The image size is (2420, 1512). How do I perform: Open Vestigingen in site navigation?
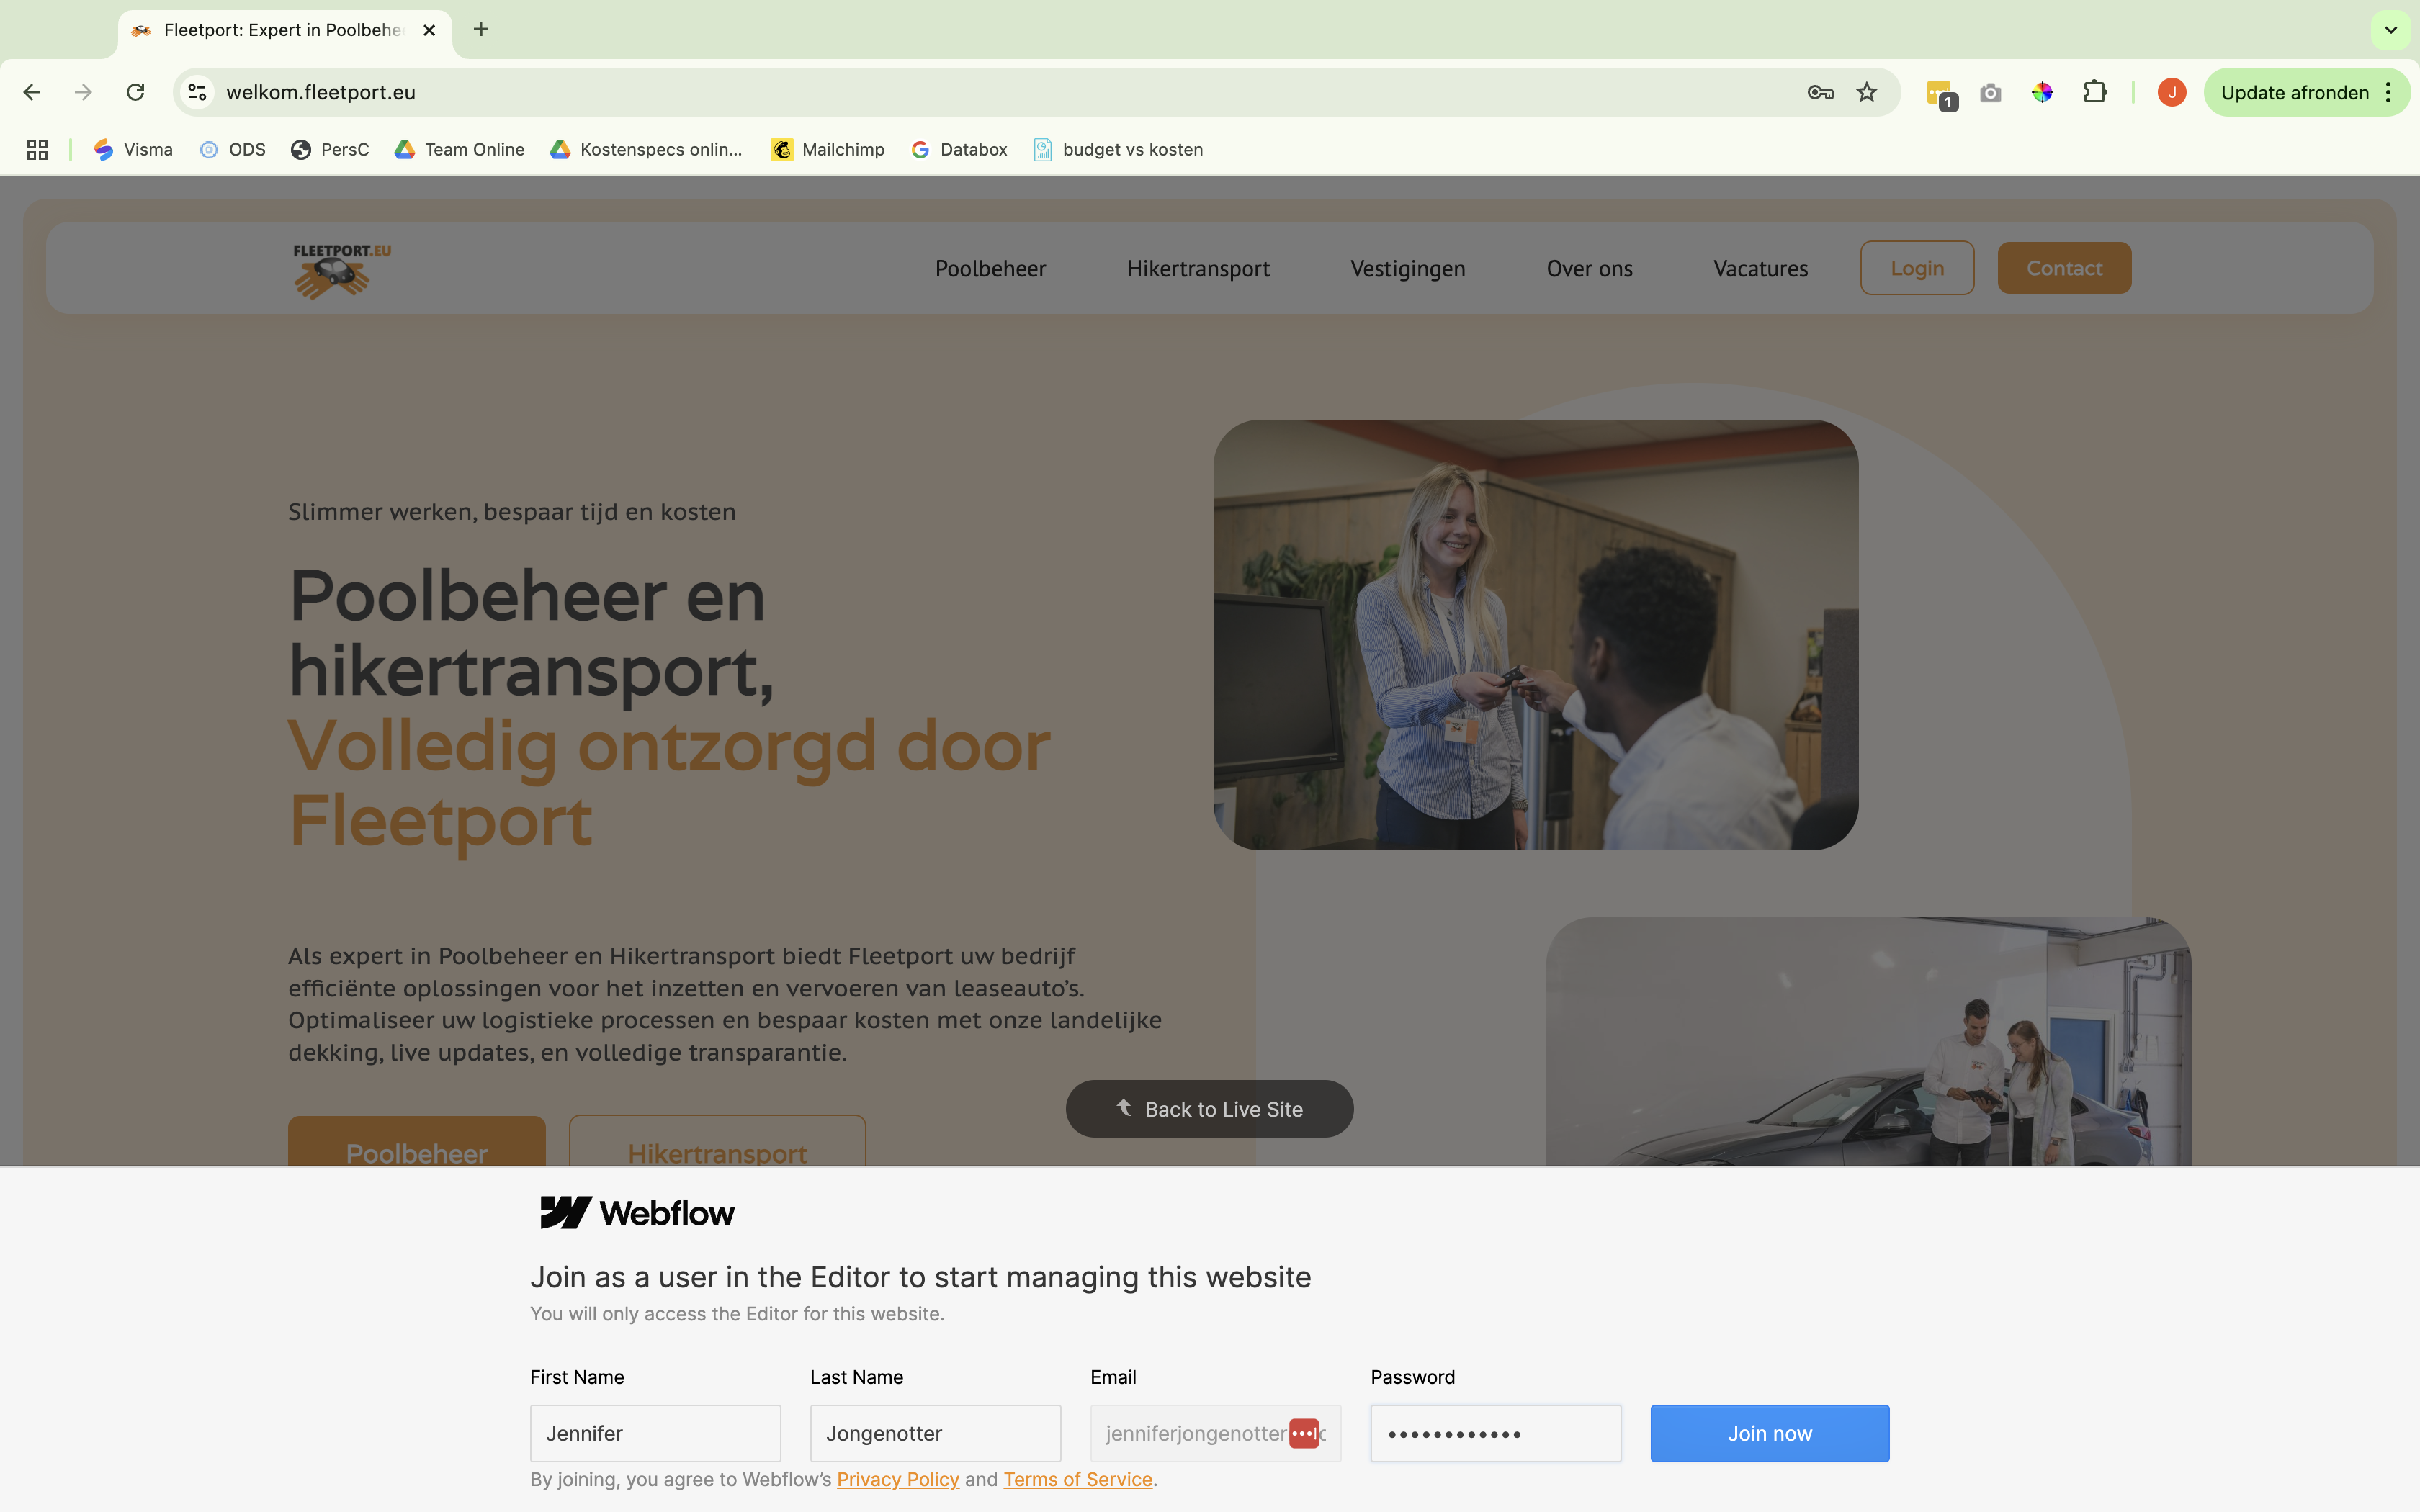point(1408,268)
